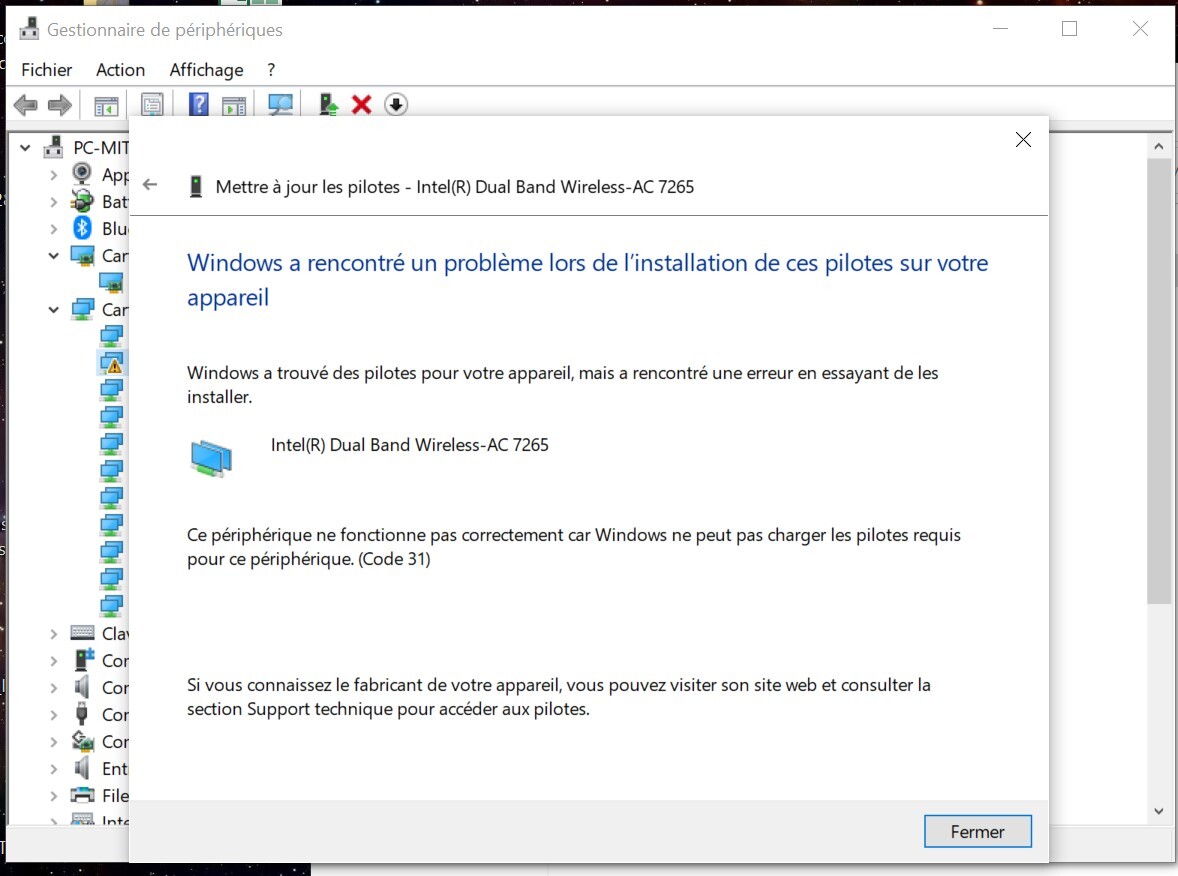This screenshot has height=876, width=1178.
Task: Expand the File category chevron
Action: [x=53, y=796]
